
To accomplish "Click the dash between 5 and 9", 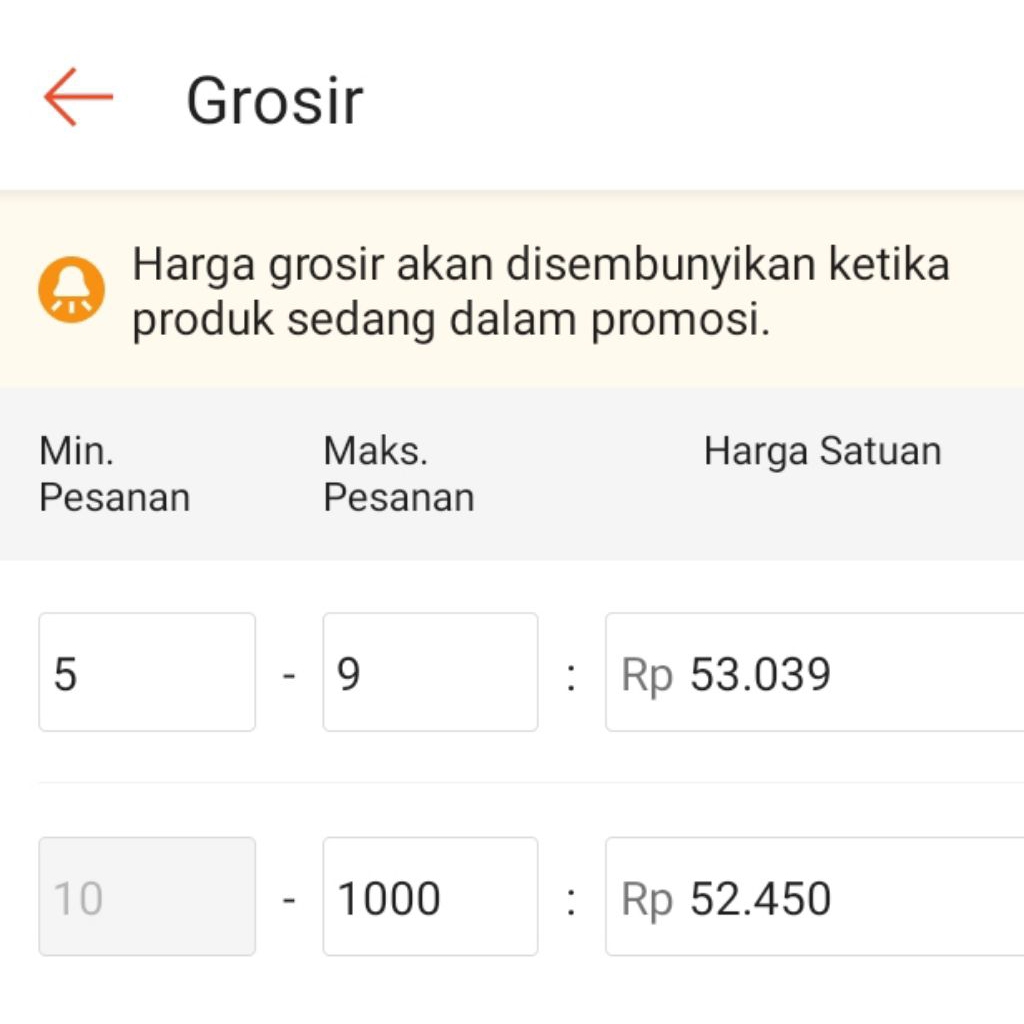I will pyautogui.click(x=289, y=676).
